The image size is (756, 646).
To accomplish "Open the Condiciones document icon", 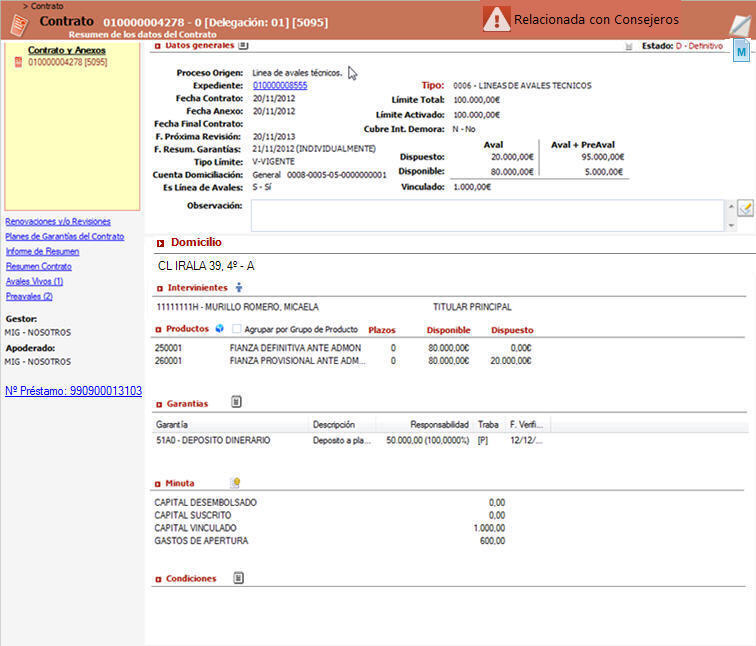I will (238, 577).
